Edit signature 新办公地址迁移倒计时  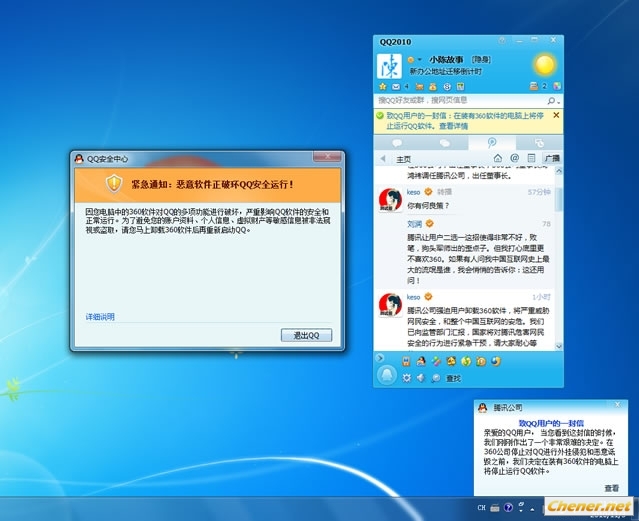pyautogui.click(x=445, y=71)
